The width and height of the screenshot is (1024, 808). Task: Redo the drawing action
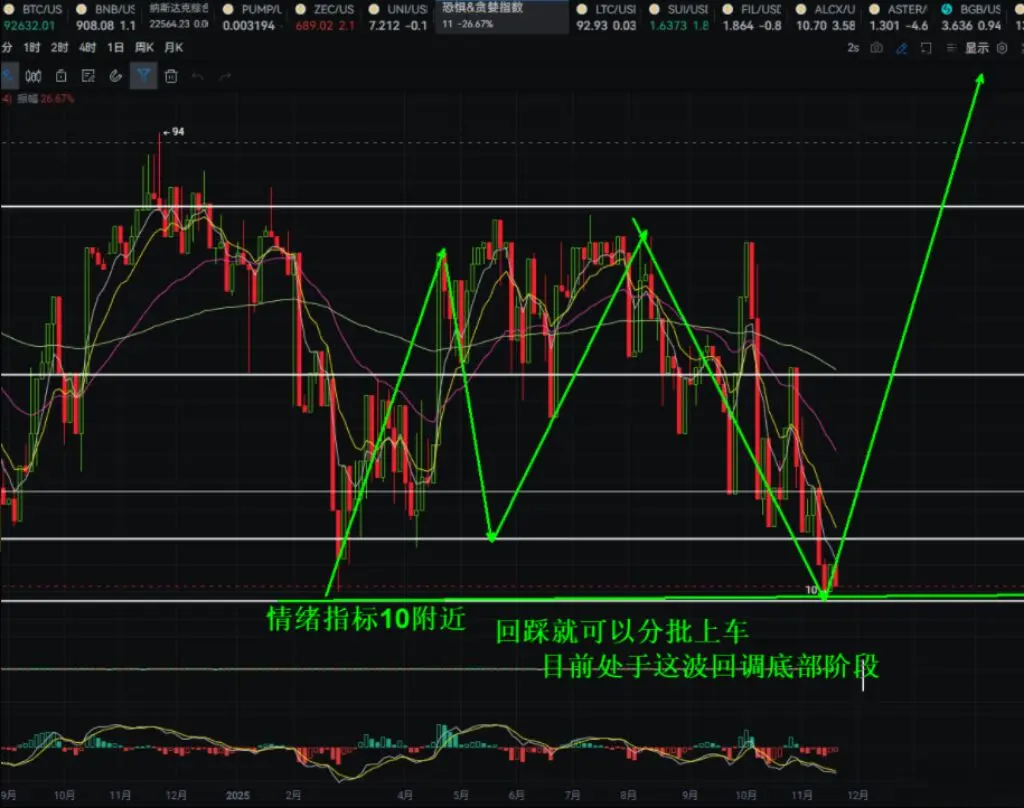[x=225, y=76]
